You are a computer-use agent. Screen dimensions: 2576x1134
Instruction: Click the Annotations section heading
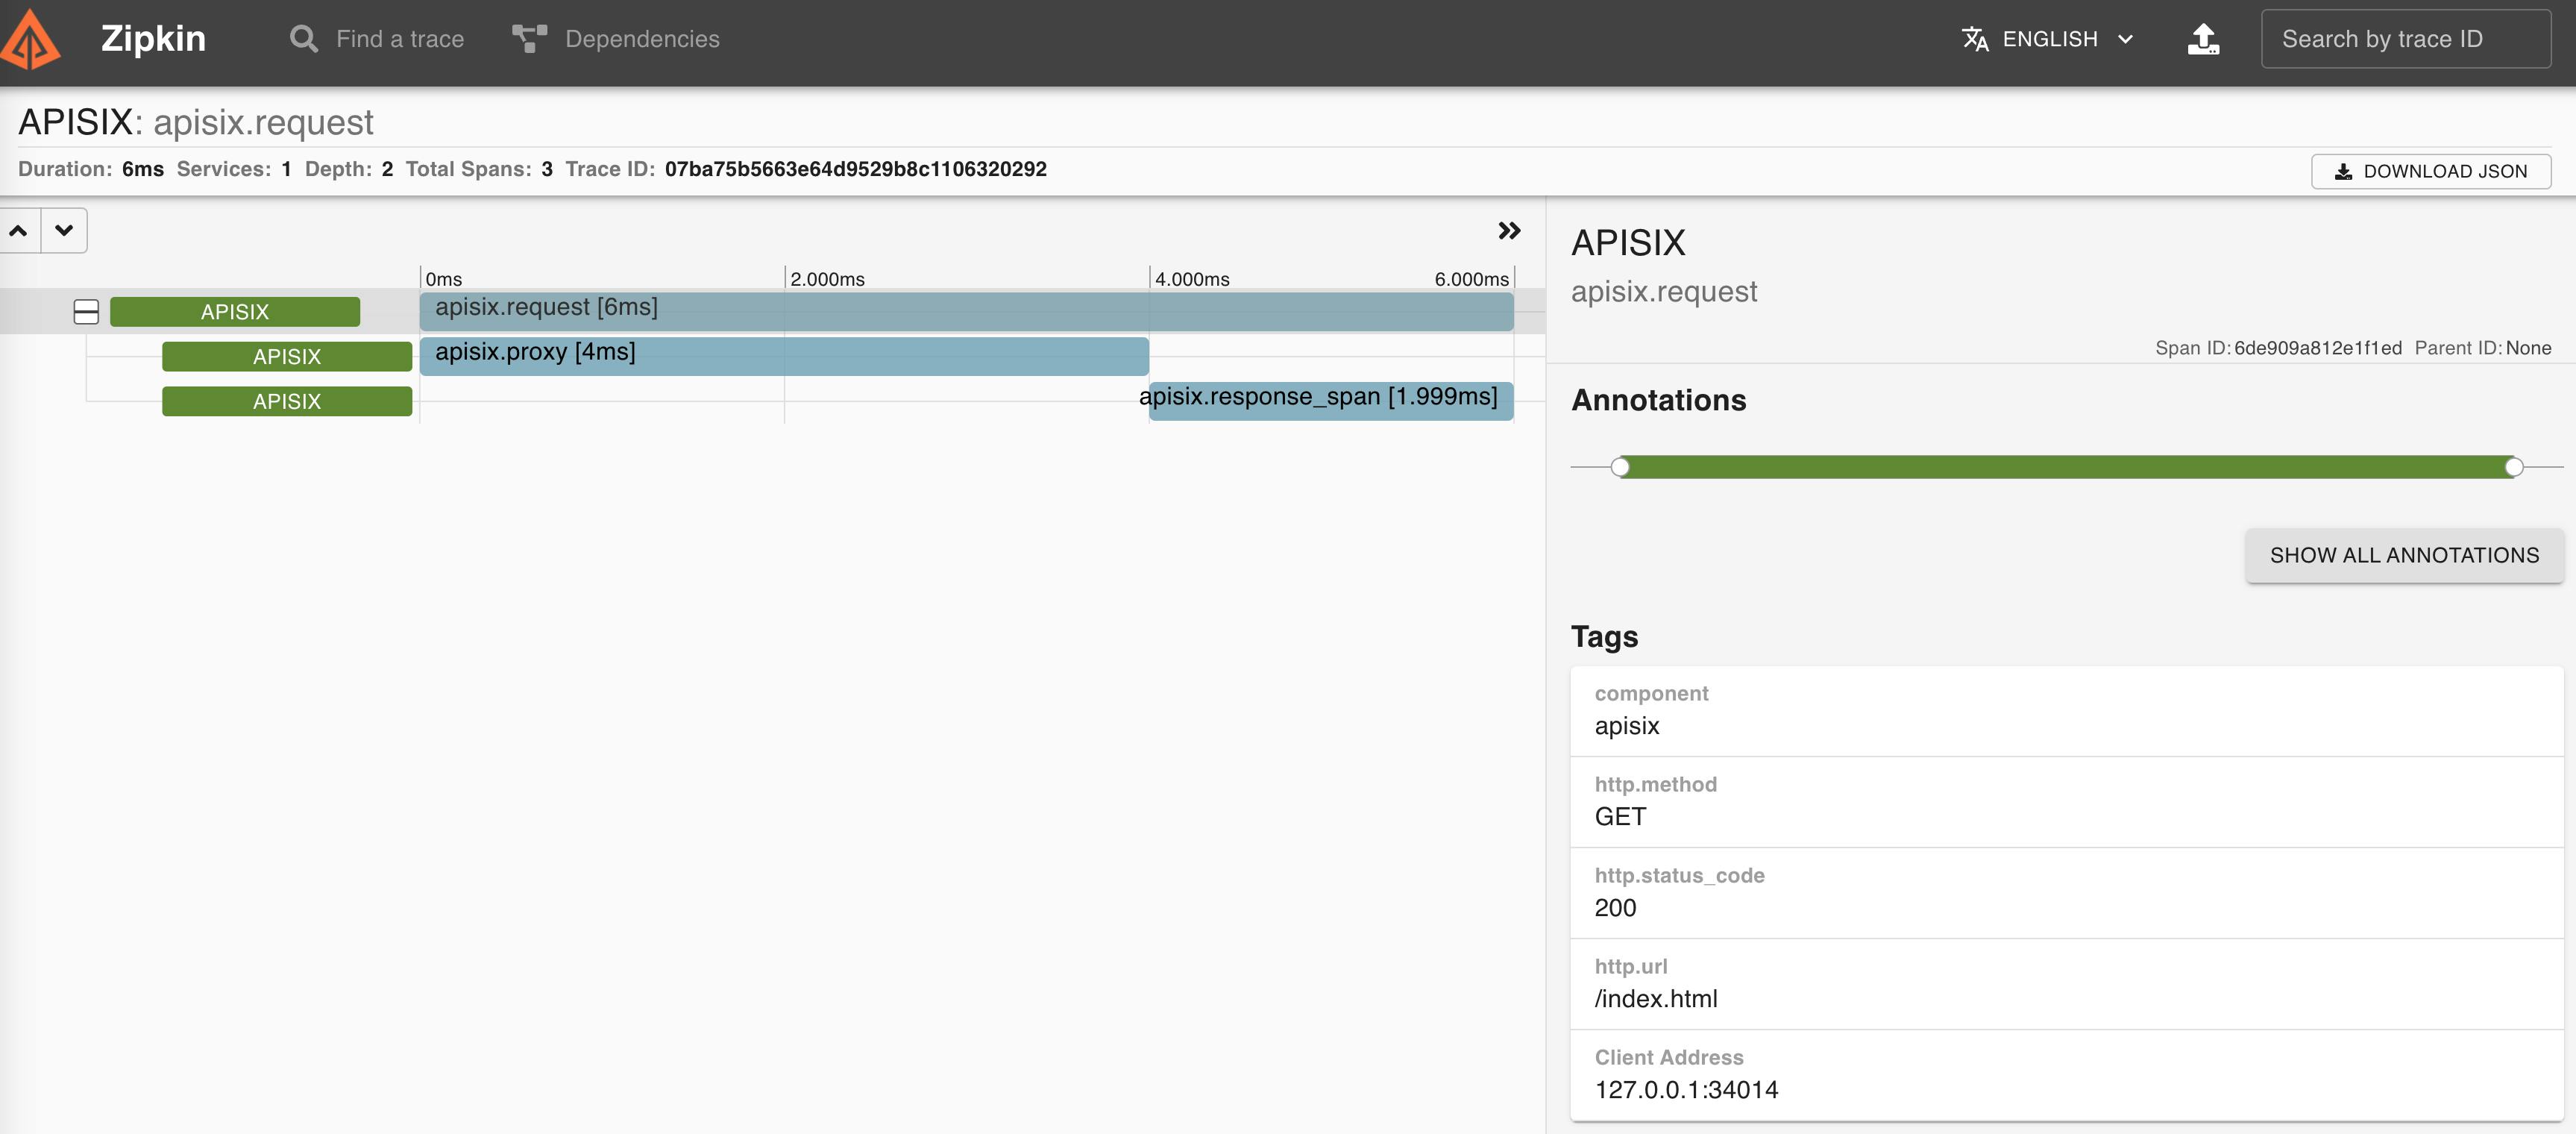tap(1658, 400)
